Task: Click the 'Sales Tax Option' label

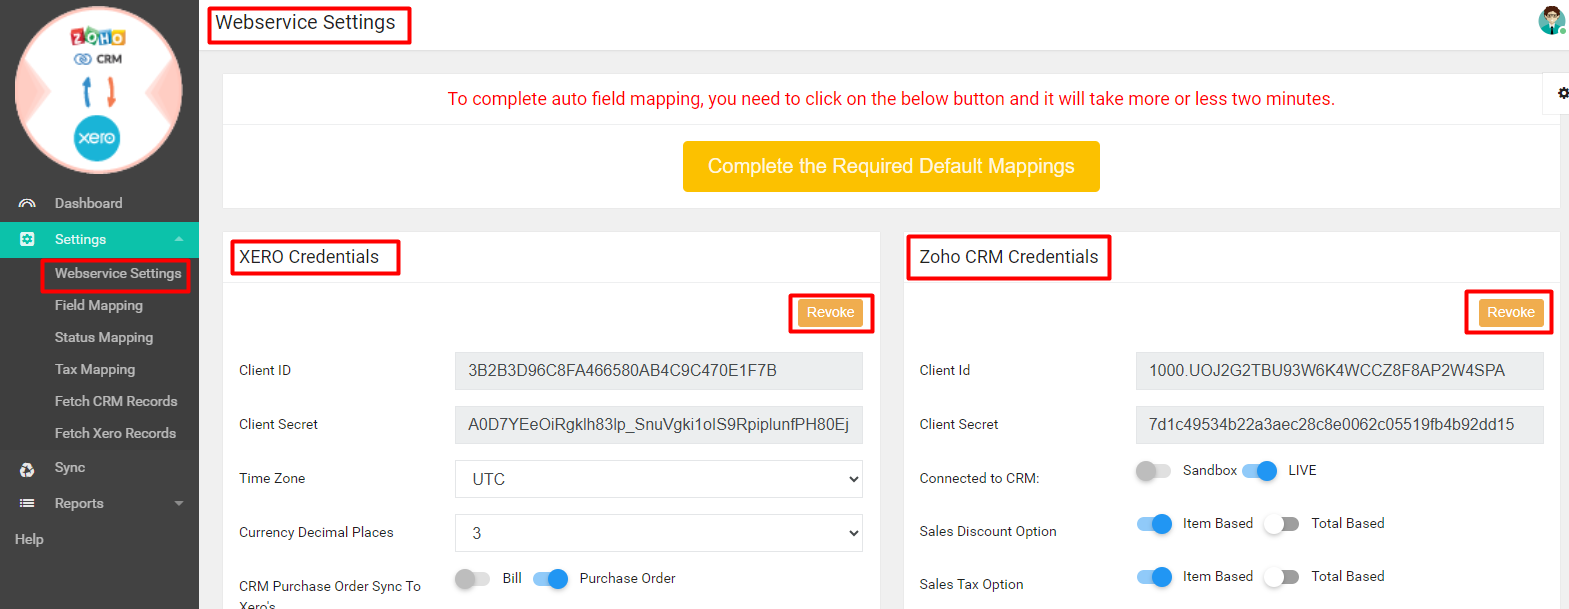Action: click(x=971, y=584)
